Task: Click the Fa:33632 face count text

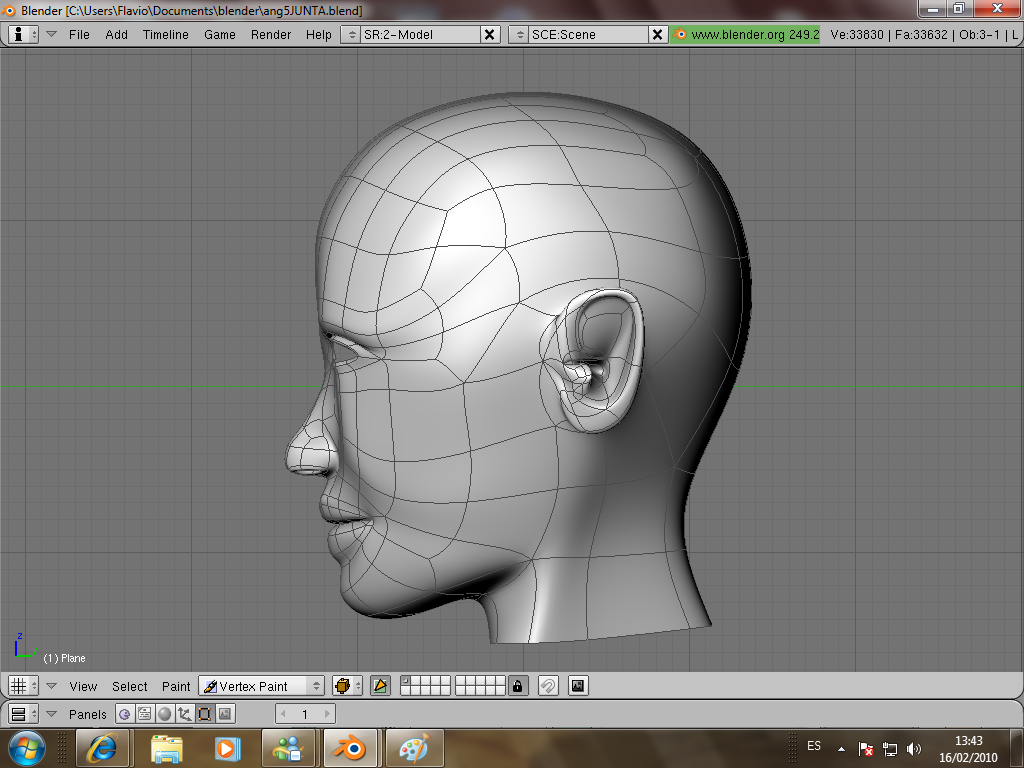Action: tap(921, 35)
